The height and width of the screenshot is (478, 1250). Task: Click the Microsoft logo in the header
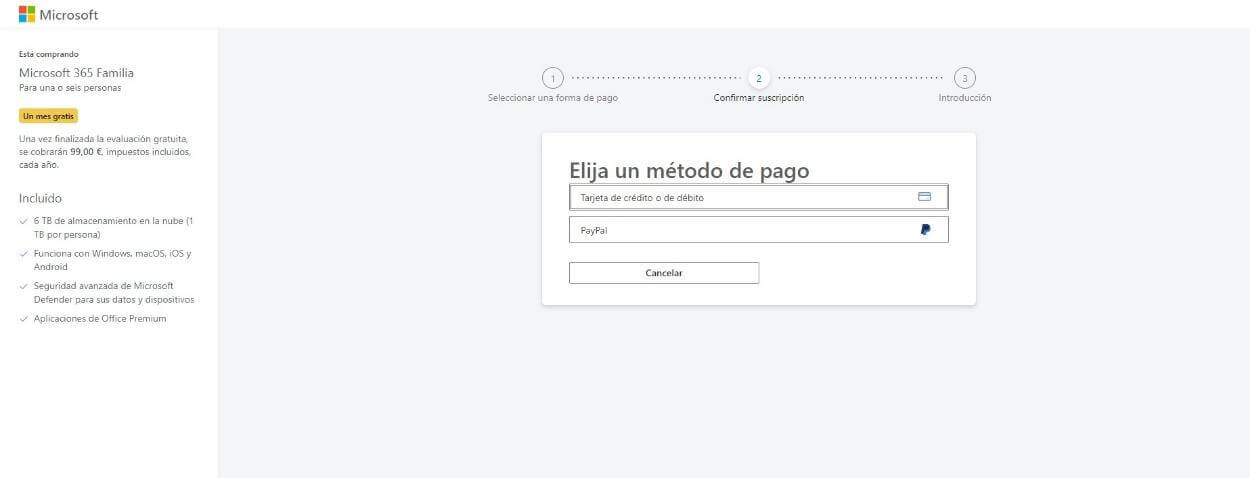(58, 15)
